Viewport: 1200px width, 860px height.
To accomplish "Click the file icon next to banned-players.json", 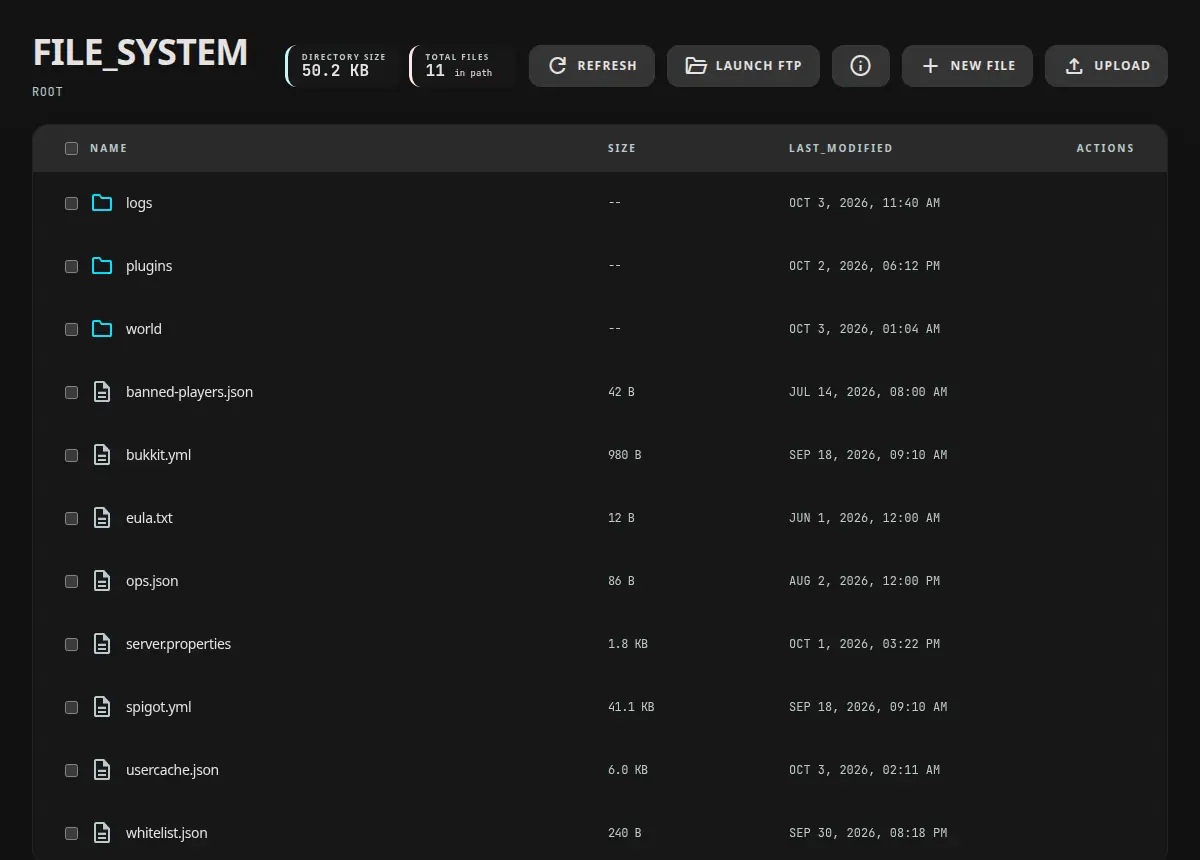I will pyautogui.click(x=102, y=392).
